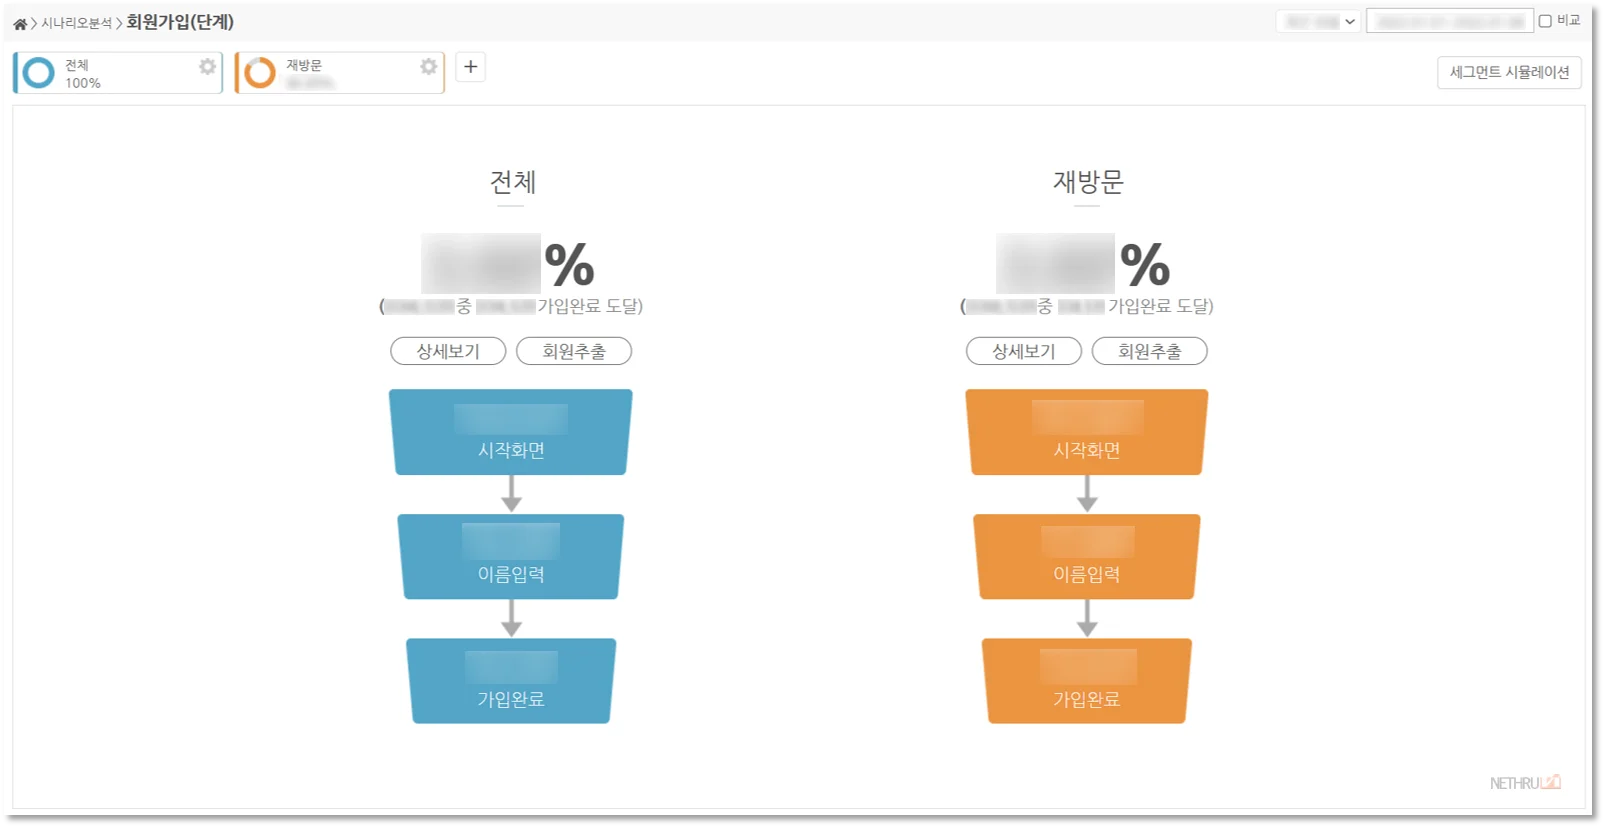This screenshot has width=1605, height=828.
Task: Open settings gear on the 전체 segment card
Action: [207, 68]
